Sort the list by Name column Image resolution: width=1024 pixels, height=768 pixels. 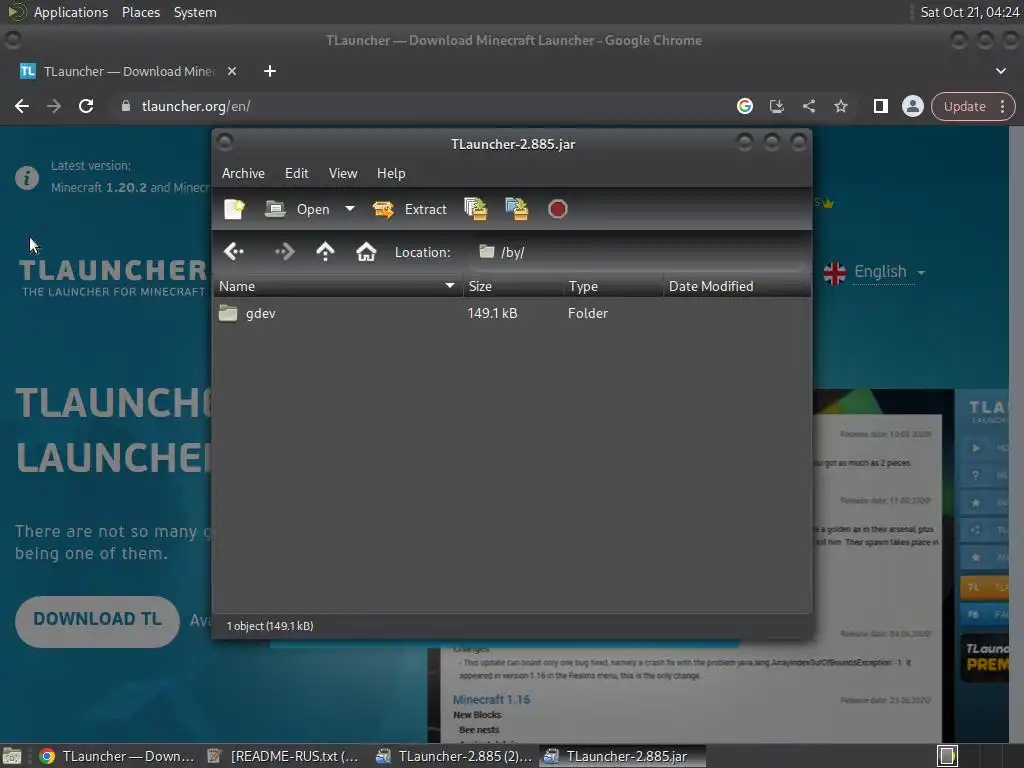tap(338, 286)
